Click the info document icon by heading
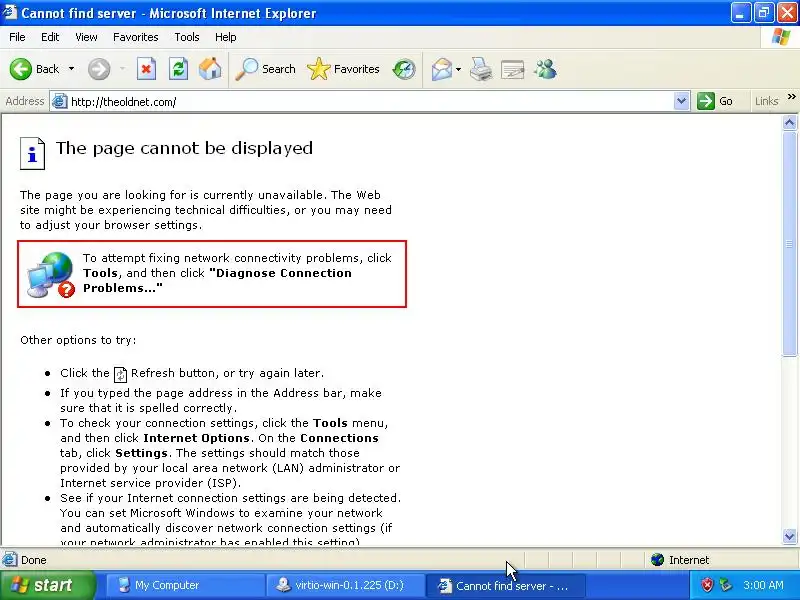800x600 pixels. [x=32, y=153]
